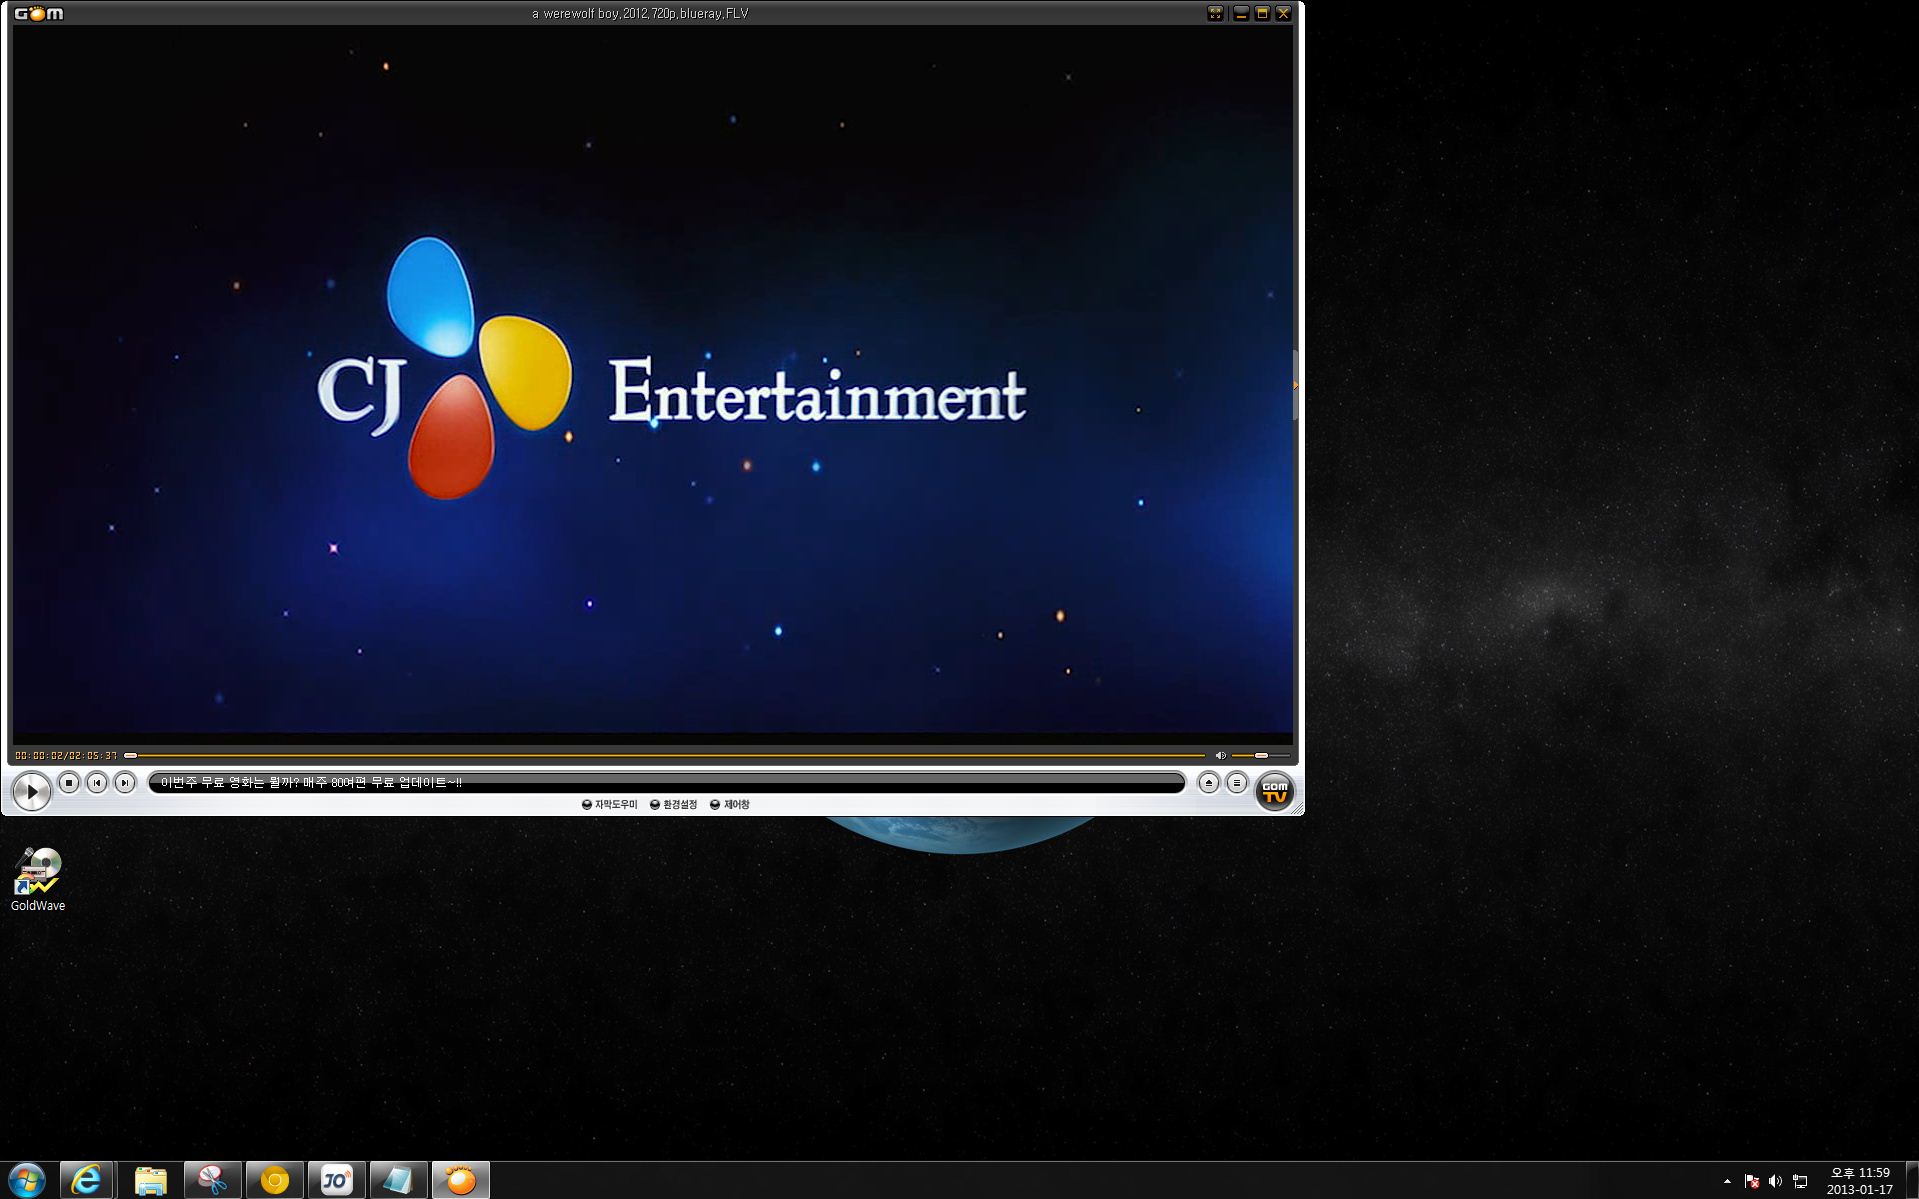Start playback with the Play button
The image size is (1919, 1199).
point(31,791)
